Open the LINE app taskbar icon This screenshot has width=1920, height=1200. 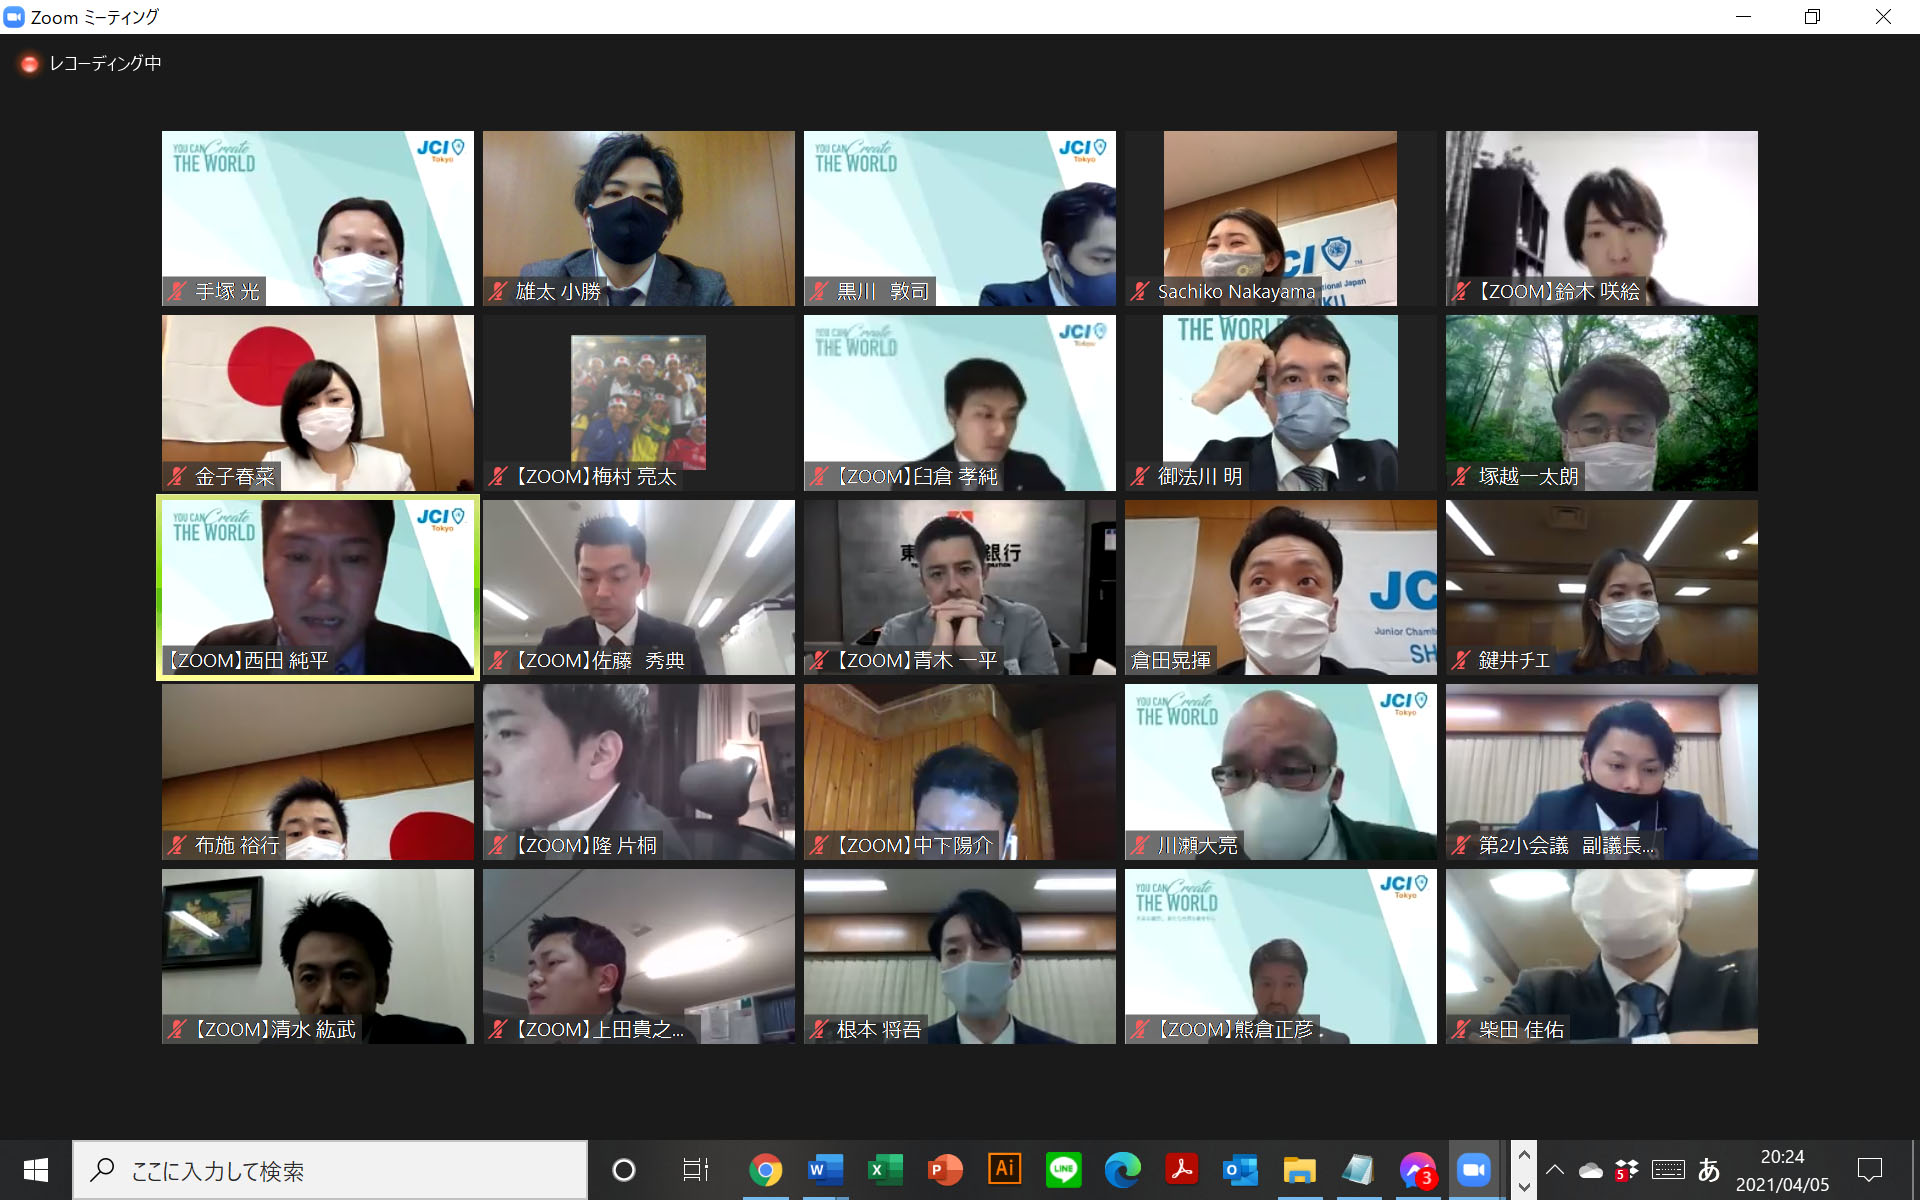(1063, 1169)
